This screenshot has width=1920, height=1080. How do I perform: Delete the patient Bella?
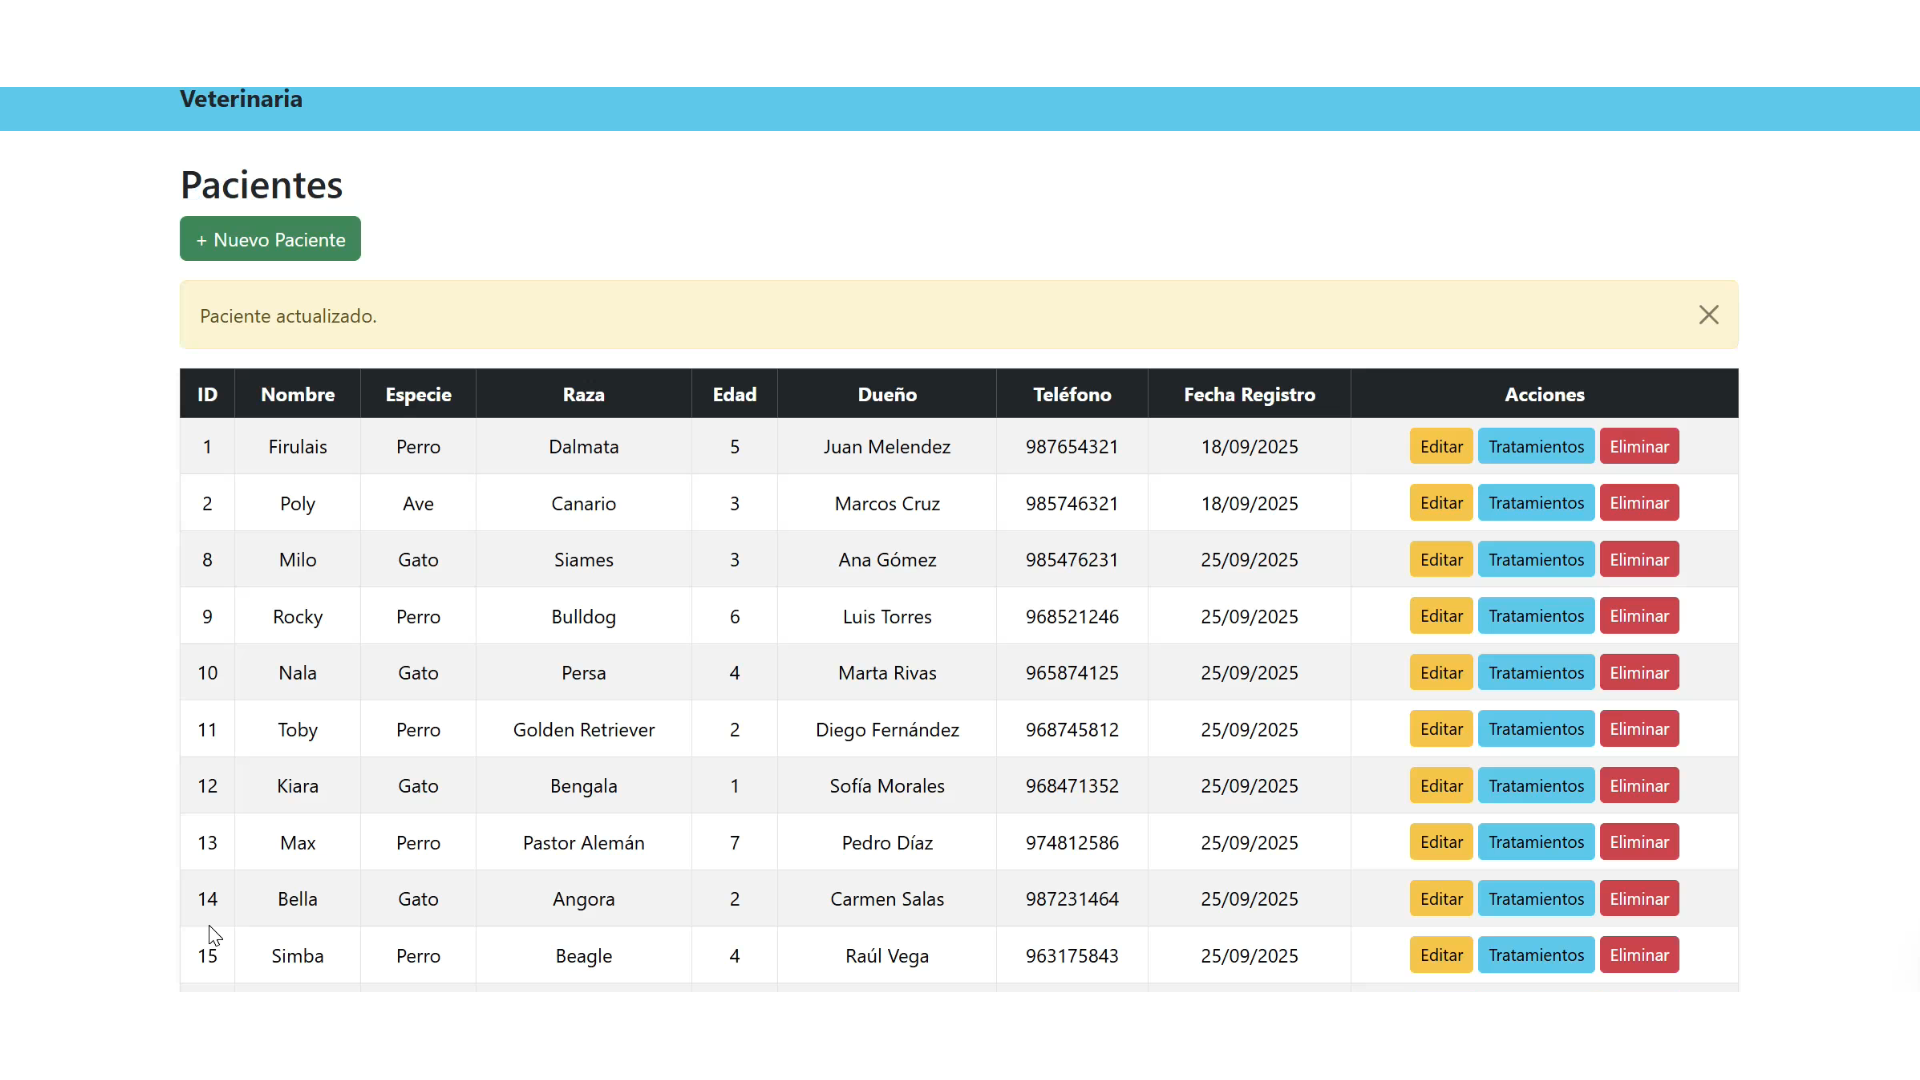[1638, 899]
